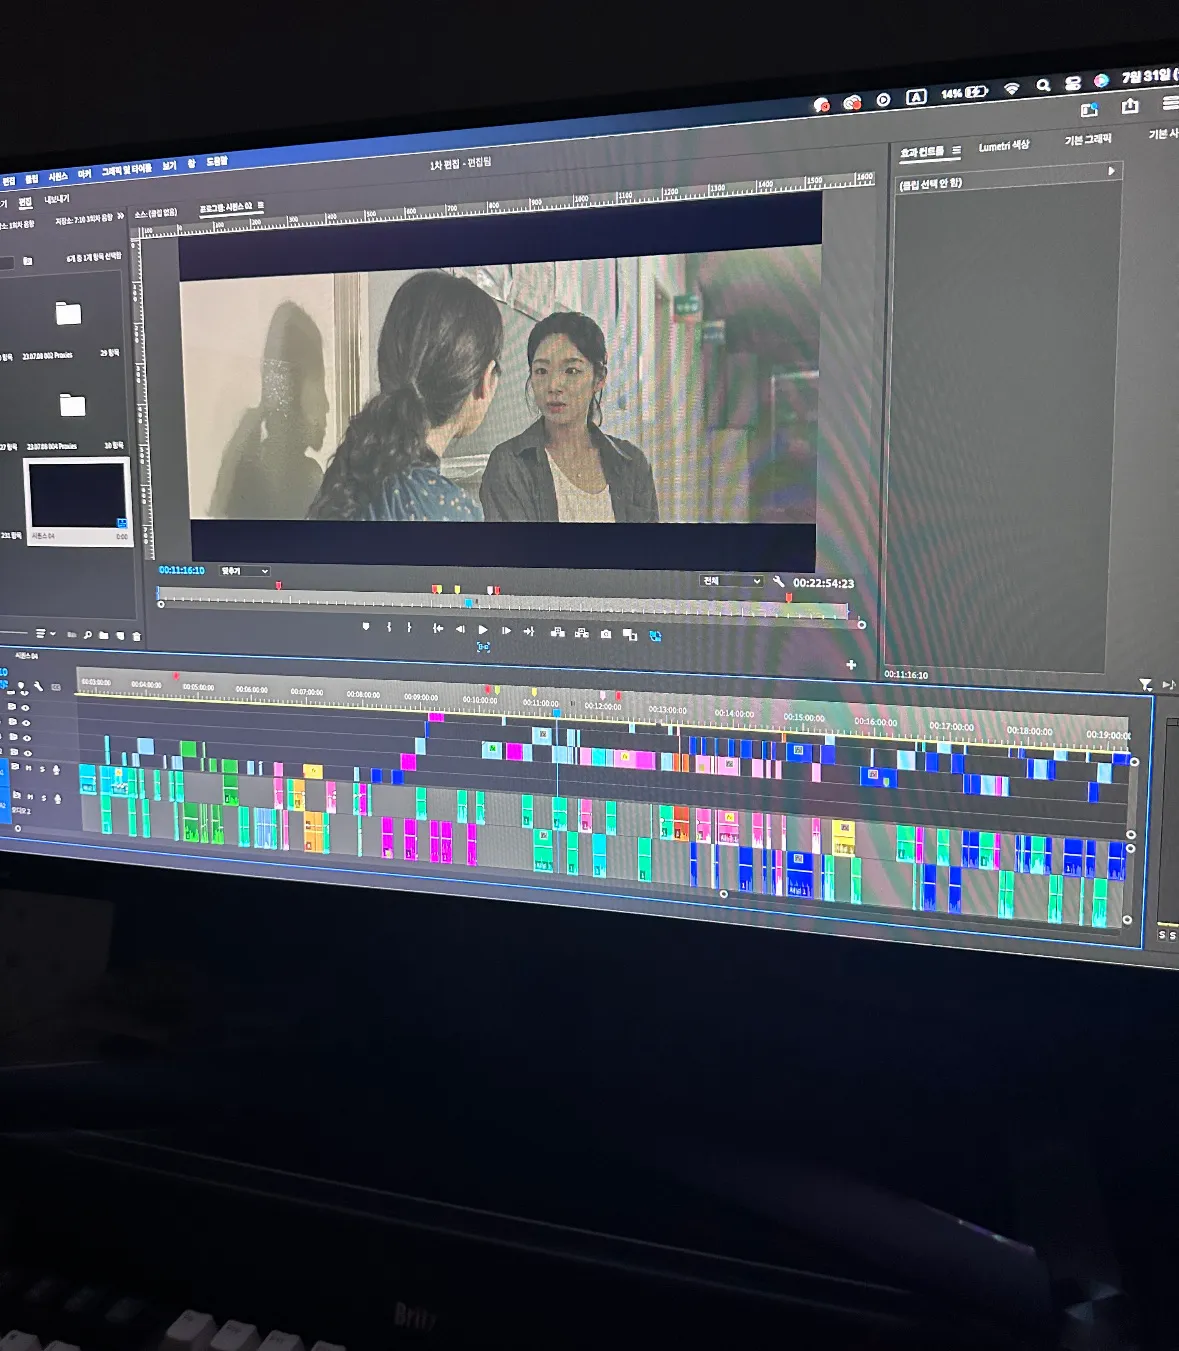Click the 내보내기 export workspace button
This screenshot has height=1351, width=1179.
click(56, 199)
